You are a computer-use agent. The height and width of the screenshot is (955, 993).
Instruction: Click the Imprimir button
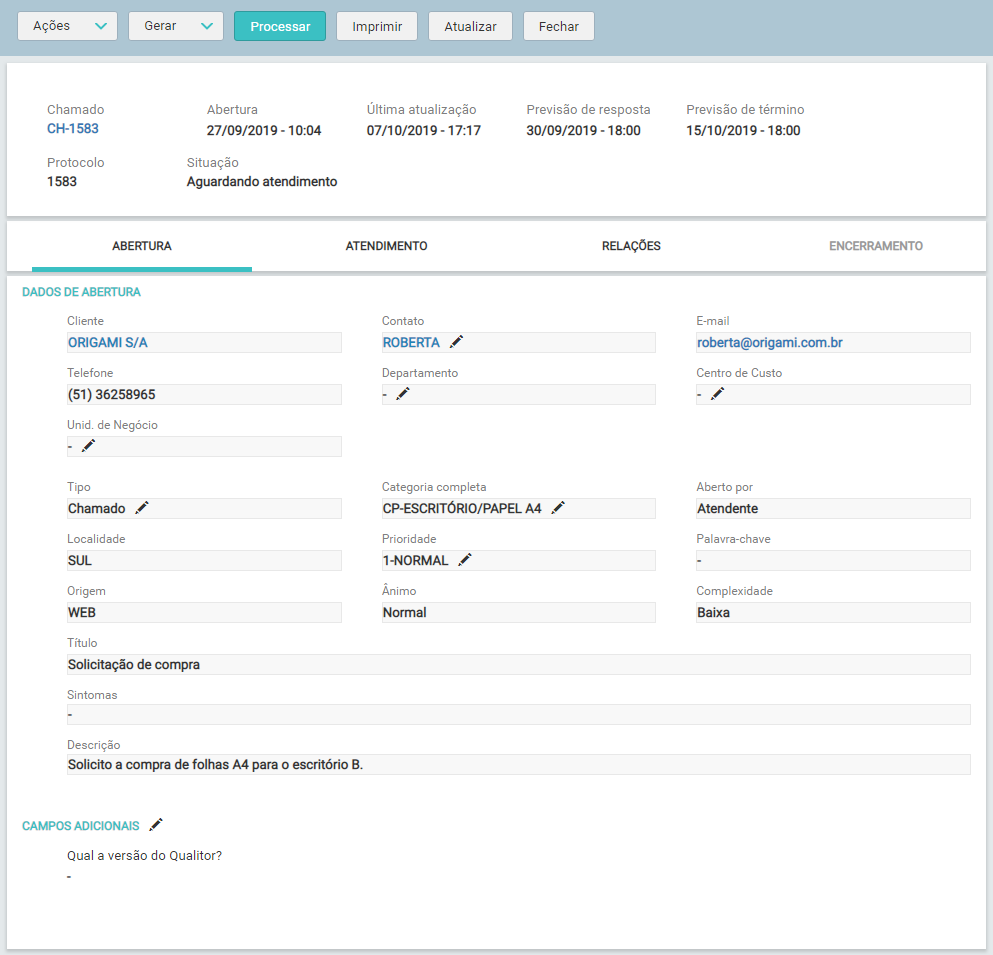377,26
